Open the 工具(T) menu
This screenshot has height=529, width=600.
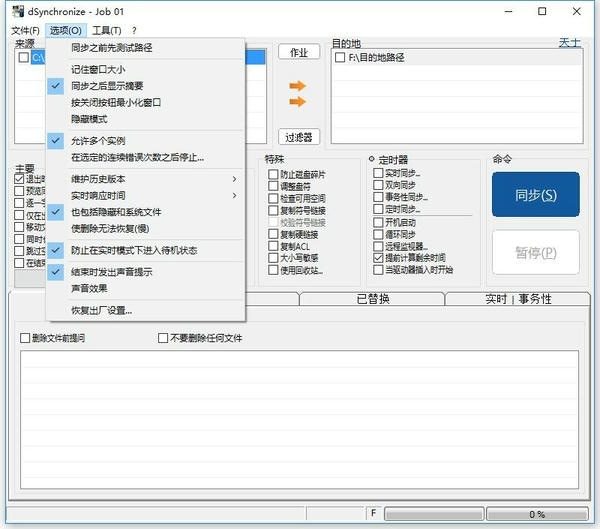pos(107,31)
